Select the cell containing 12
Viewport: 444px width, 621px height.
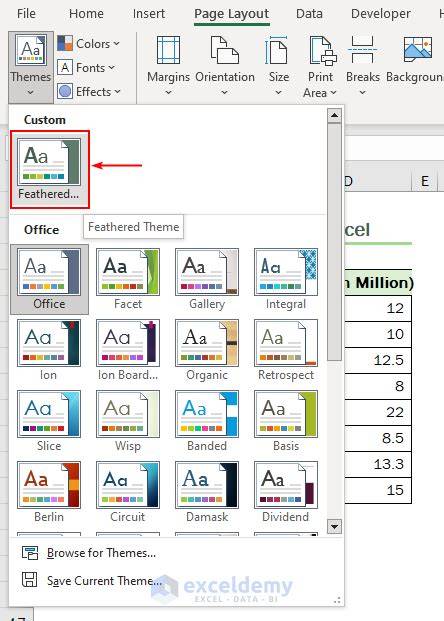click(x=378, y=308)
